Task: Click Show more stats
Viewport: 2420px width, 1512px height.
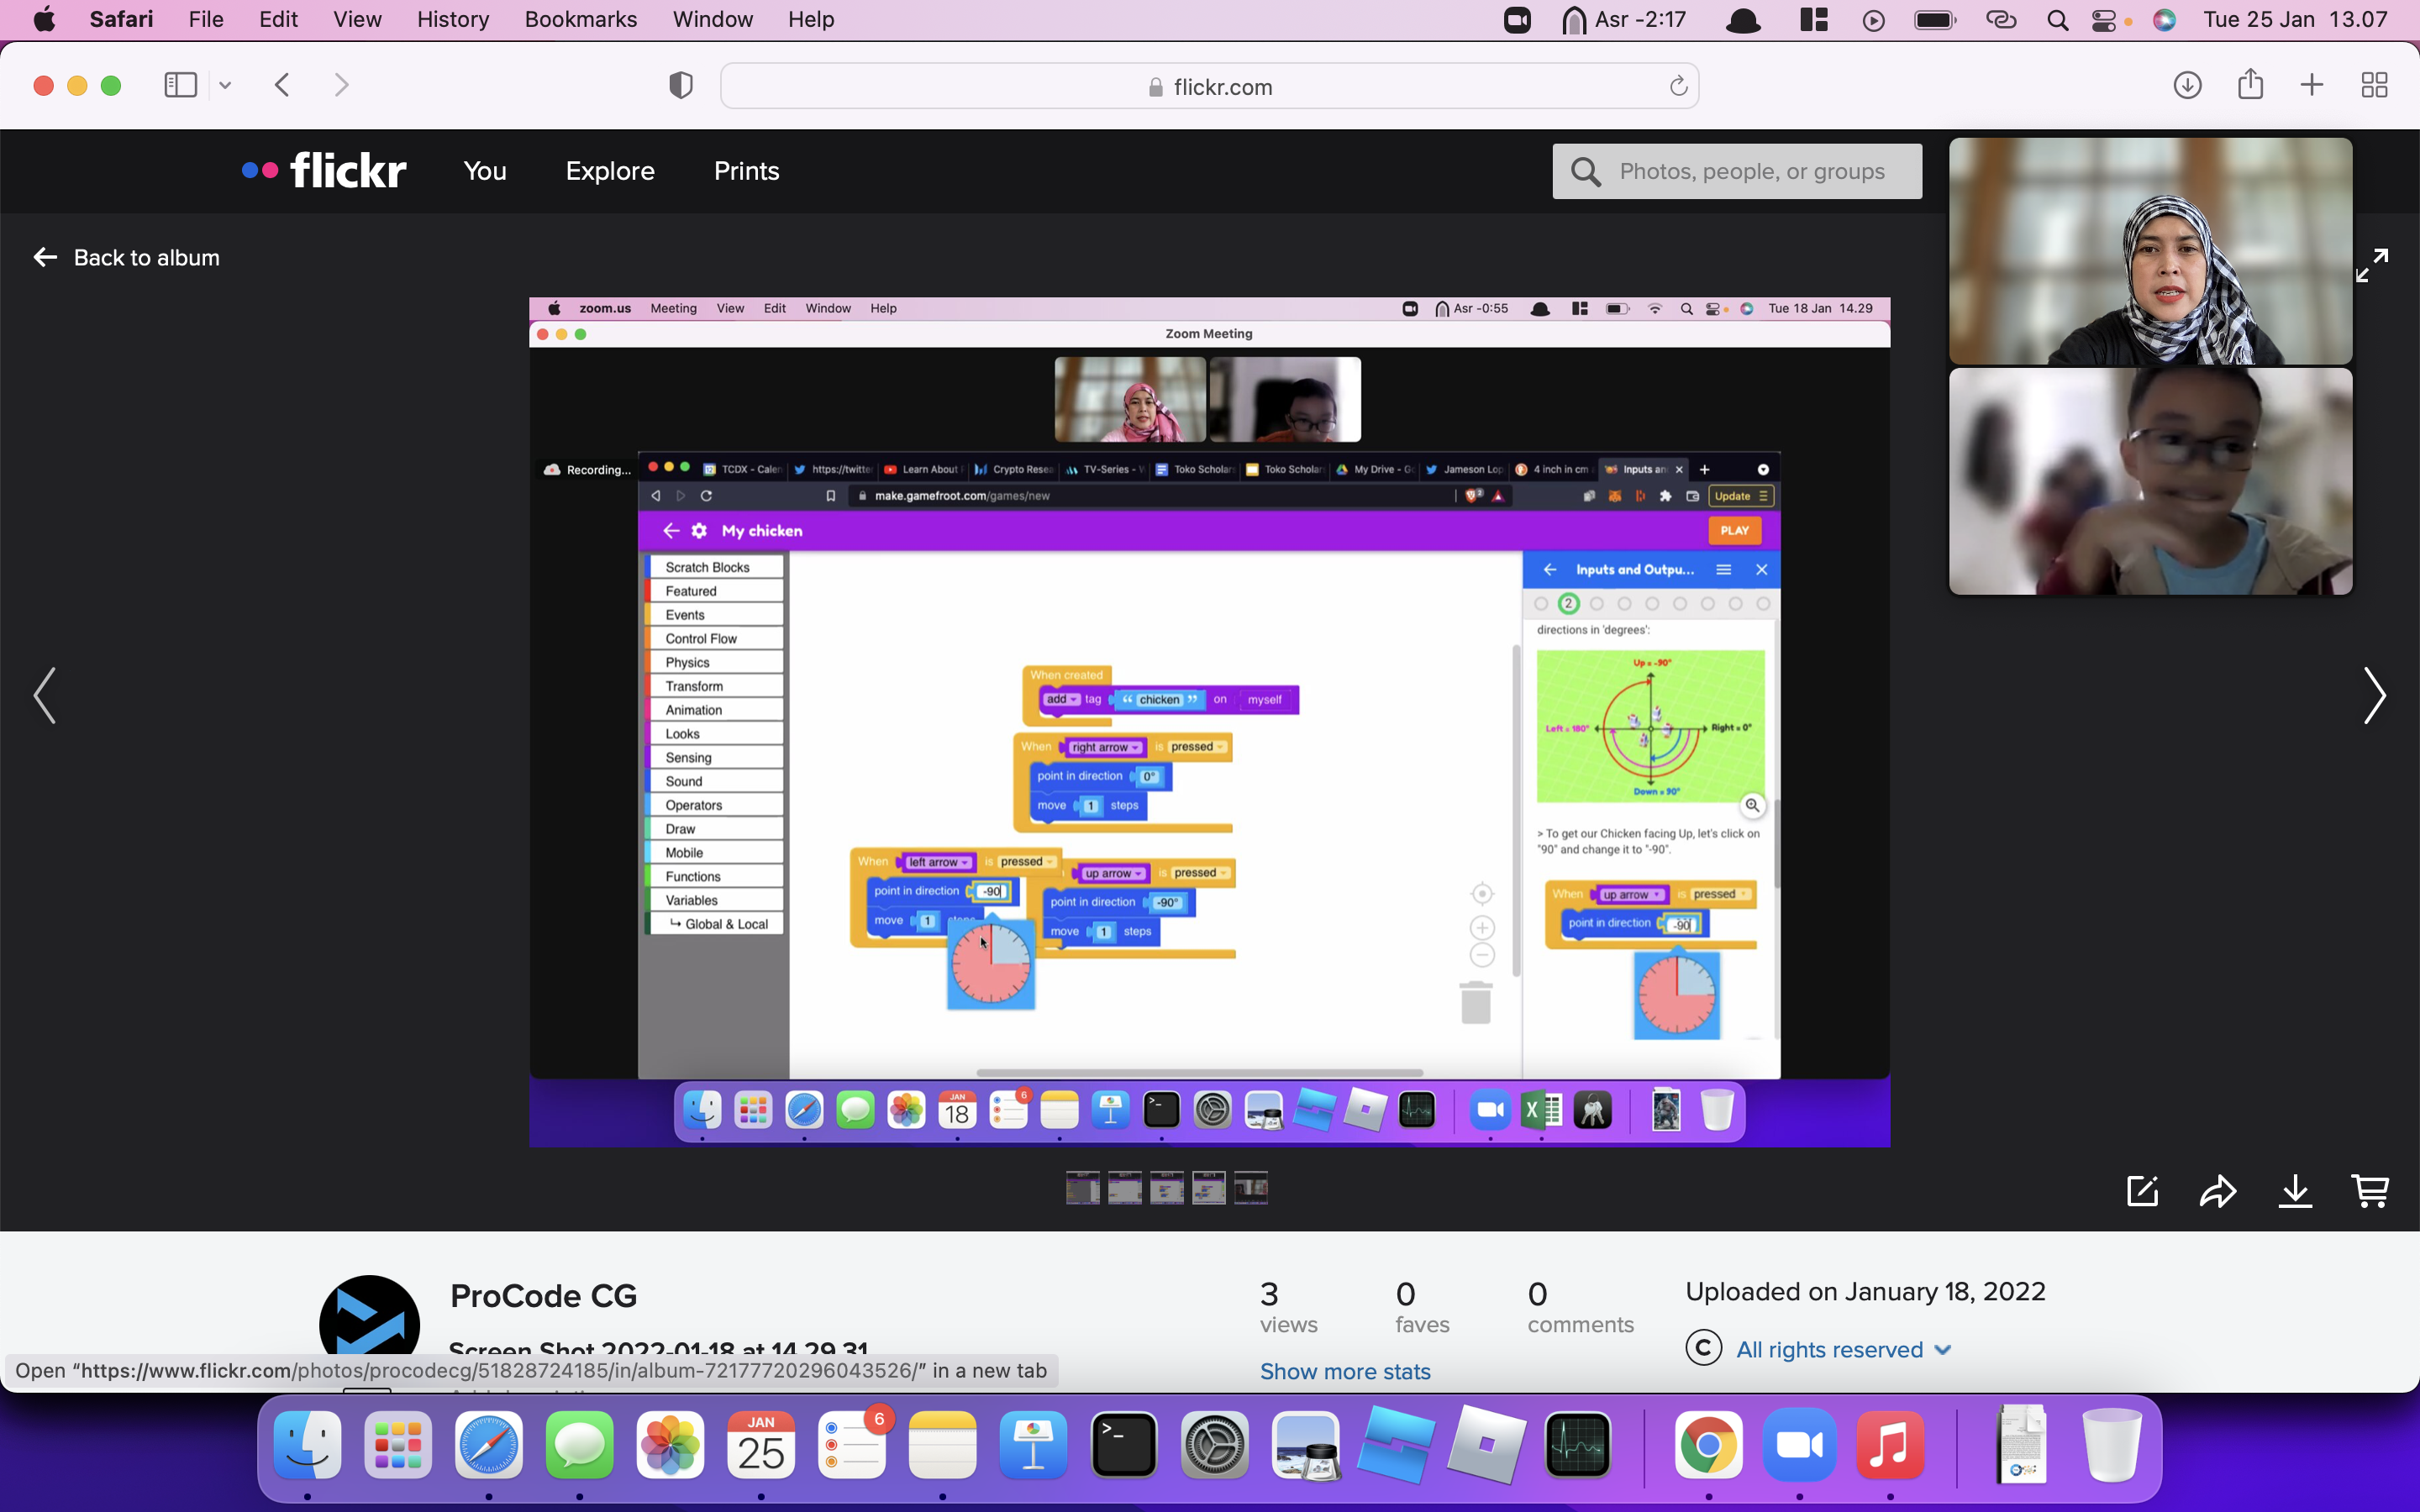Action: click(1345, 1371)
